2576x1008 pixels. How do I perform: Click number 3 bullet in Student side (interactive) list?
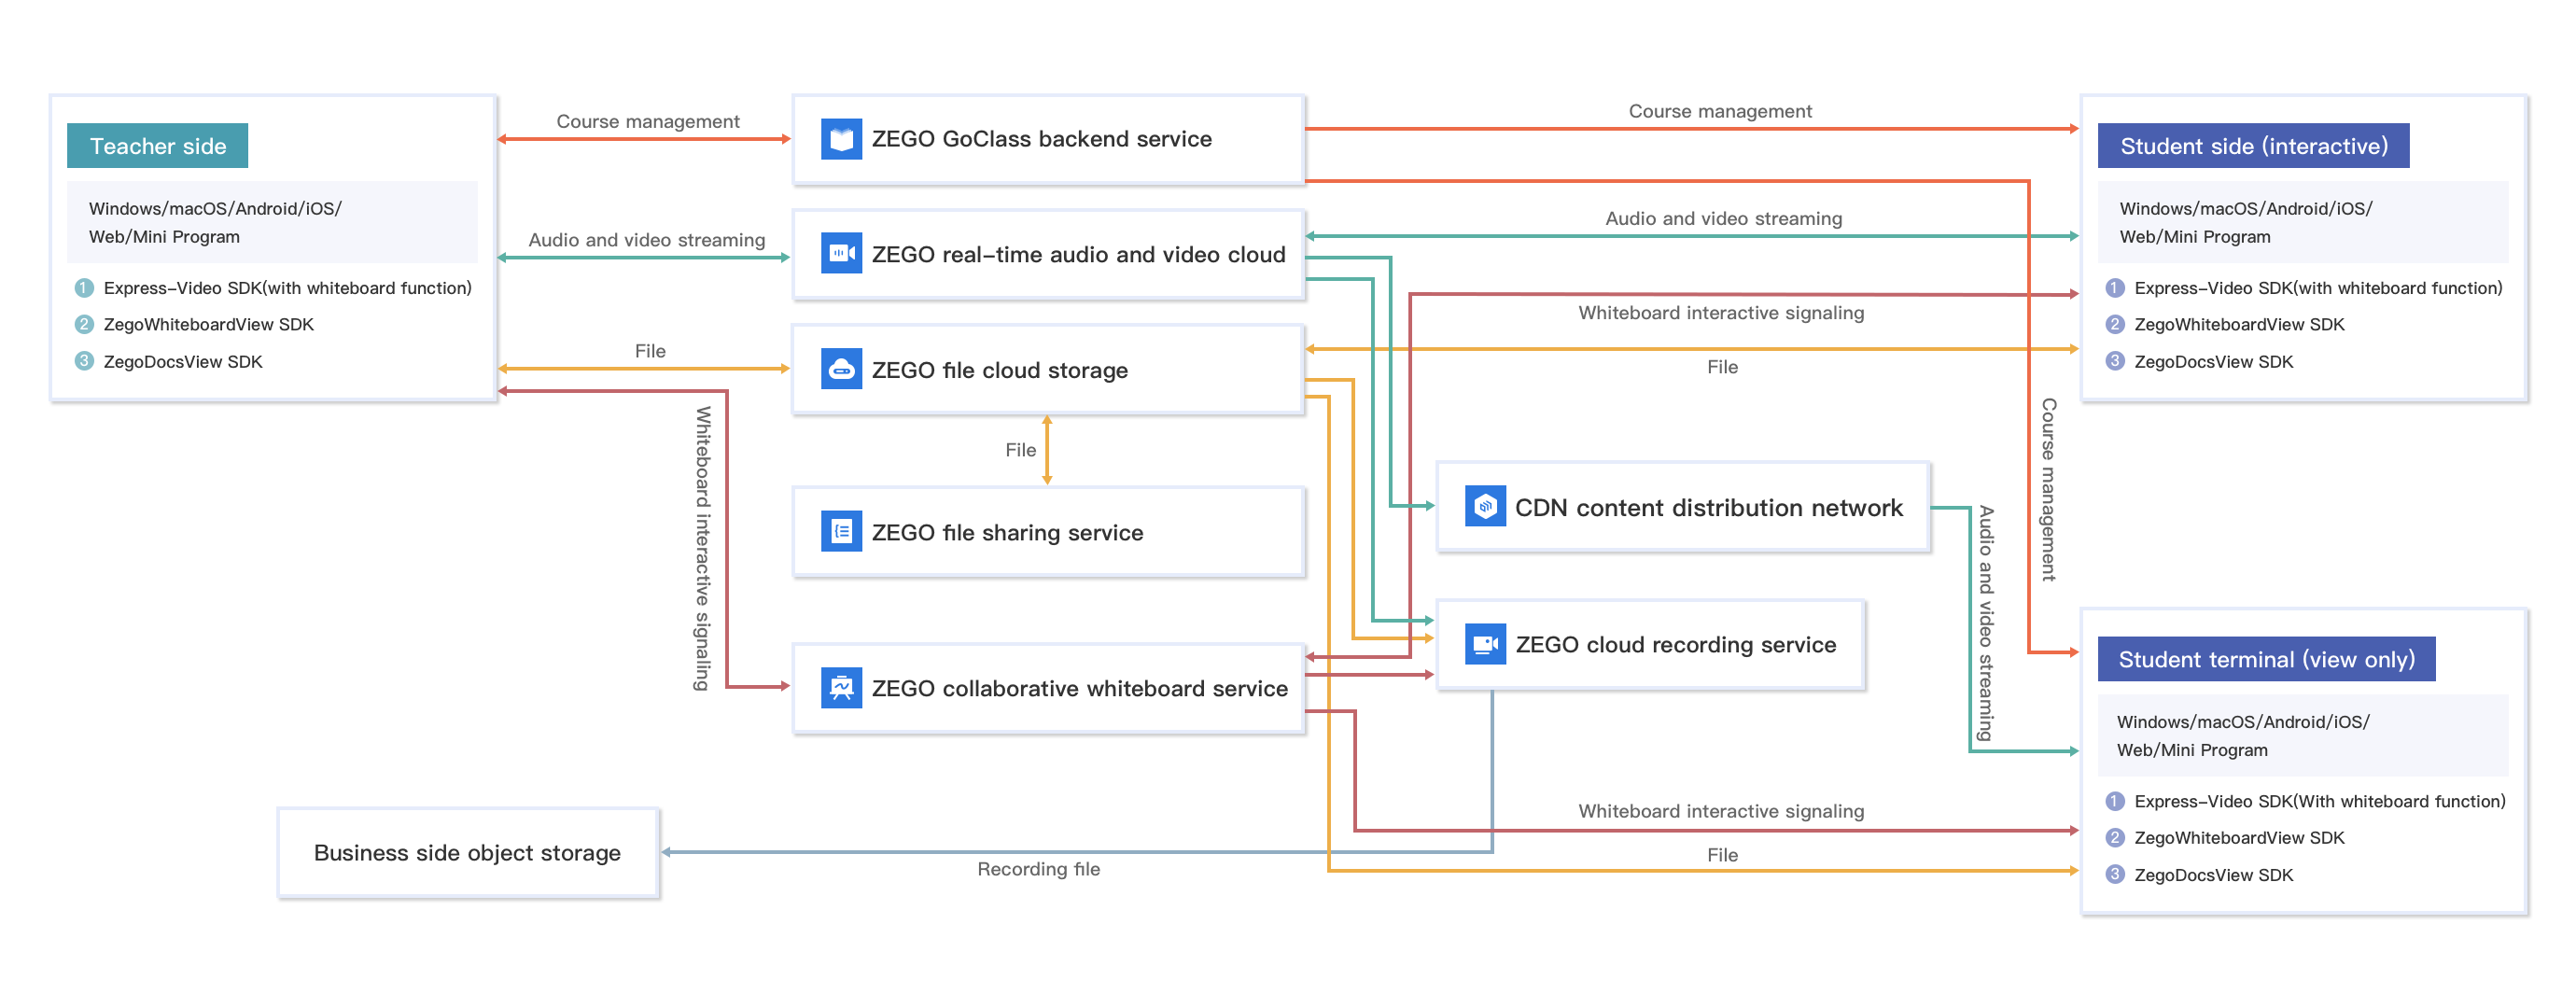pyautogui.click(x=2114, y=361)
